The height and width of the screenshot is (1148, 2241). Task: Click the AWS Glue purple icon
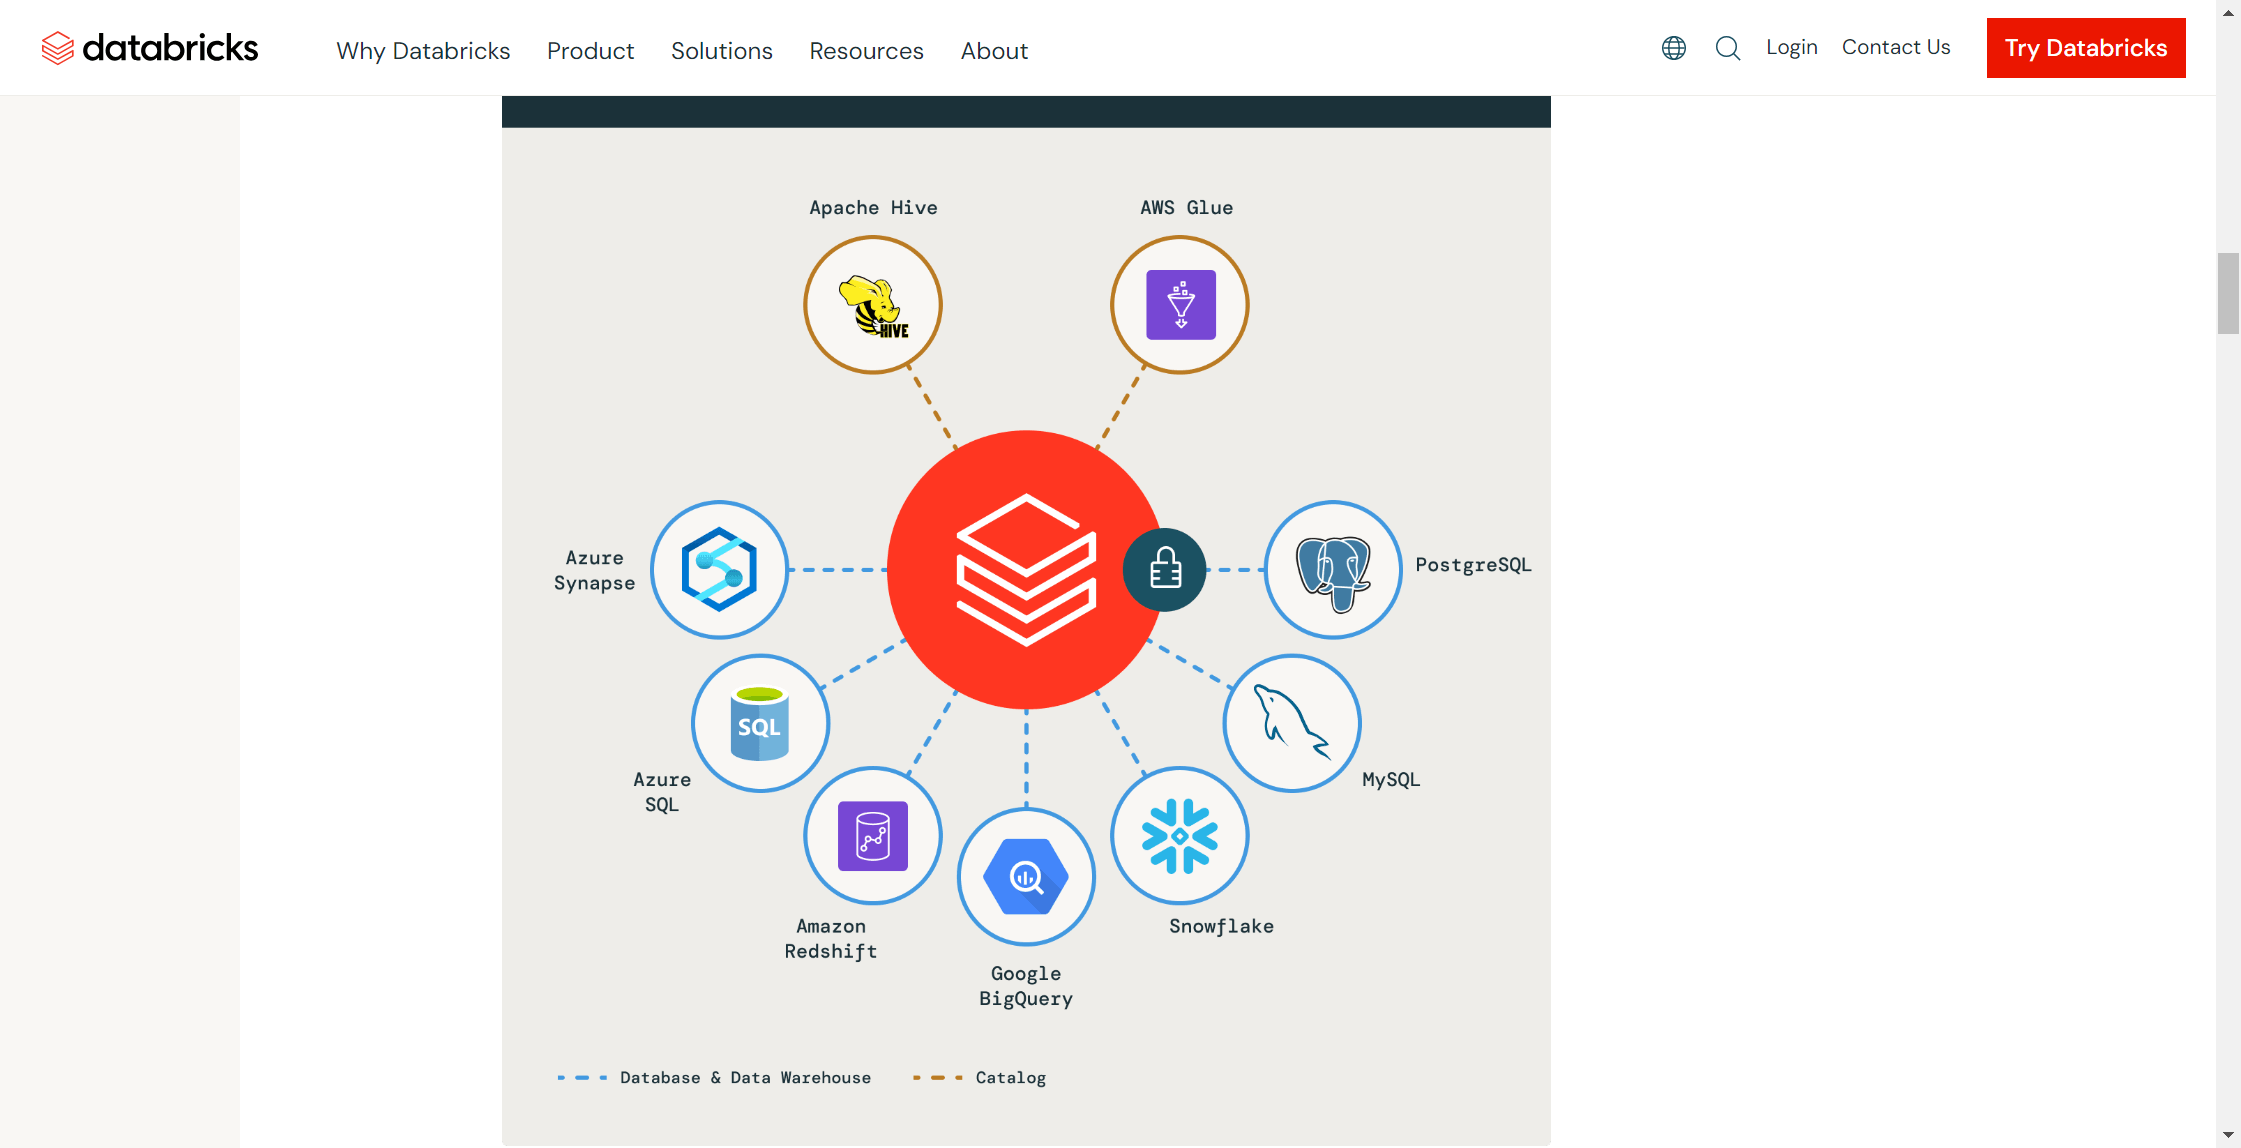(x=1180, y=305)
